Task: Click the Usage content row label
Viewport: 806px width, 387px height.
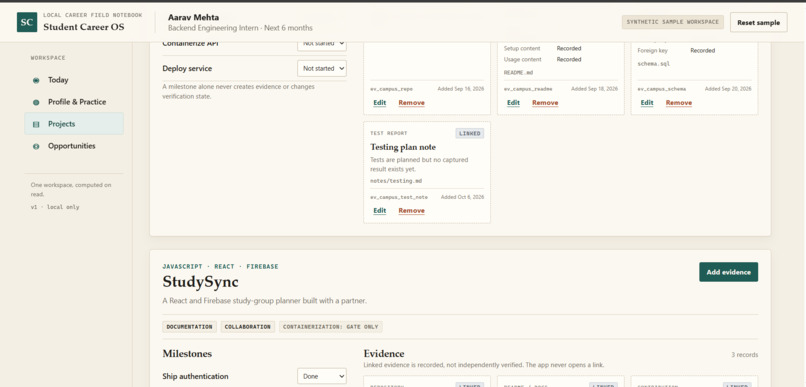Action: pyautogui.click(x=522, y=60)
